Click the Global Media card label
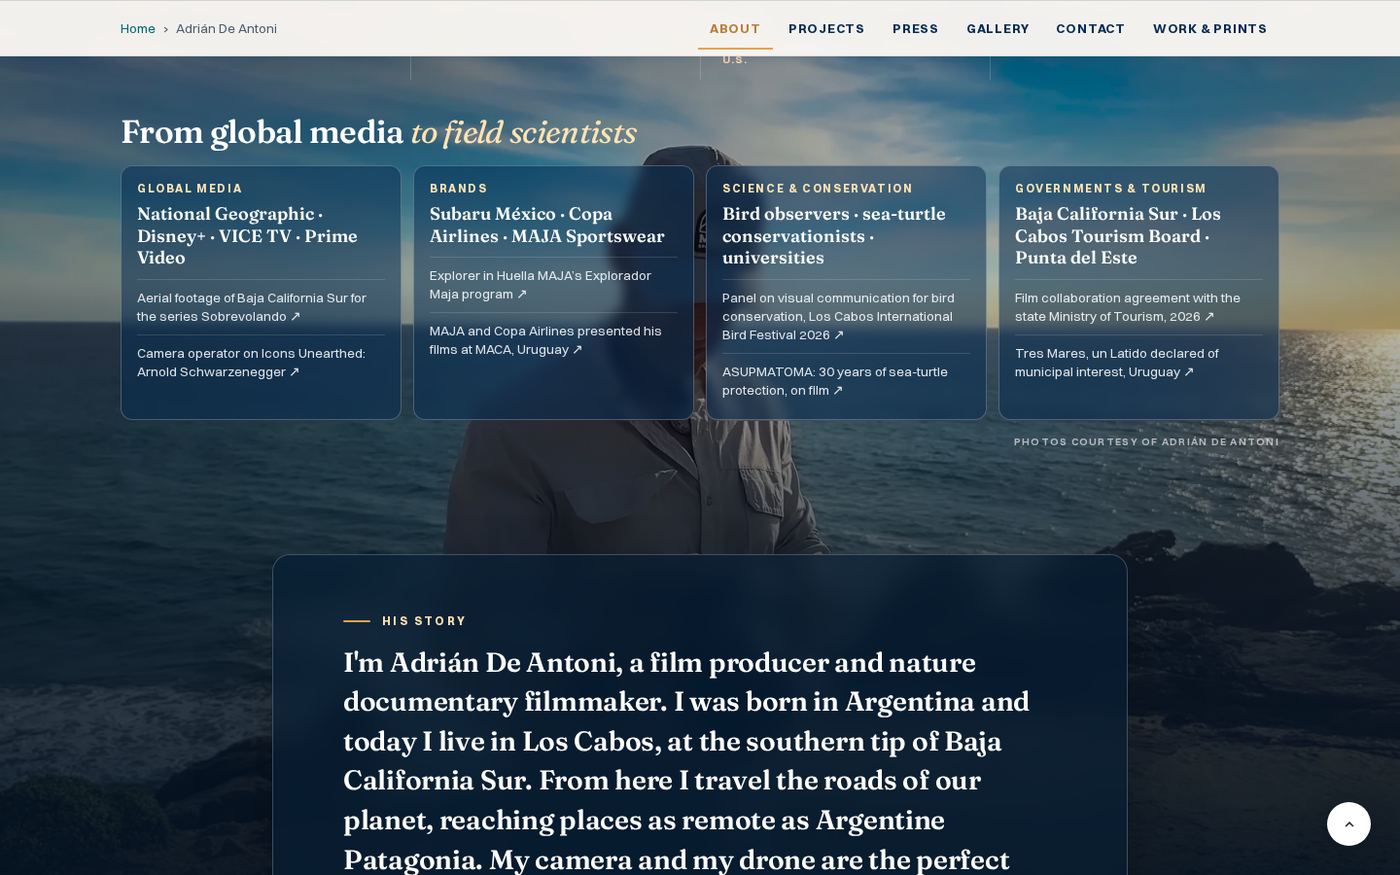The height and width of the screenshot is (875, 1400). (190, 188)
